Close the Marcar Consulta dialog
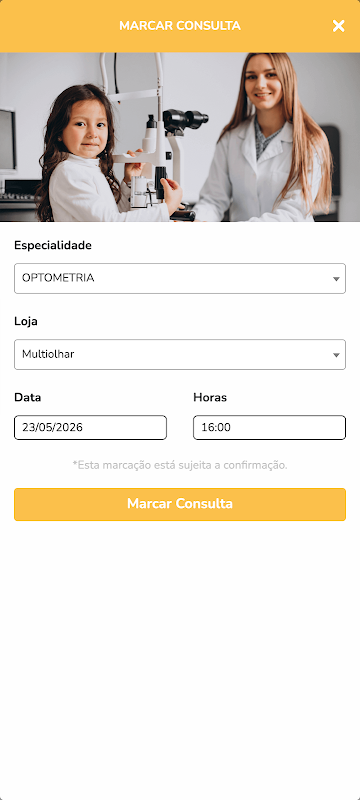Viewport: 360px width, 800px height. pos(339,26)
